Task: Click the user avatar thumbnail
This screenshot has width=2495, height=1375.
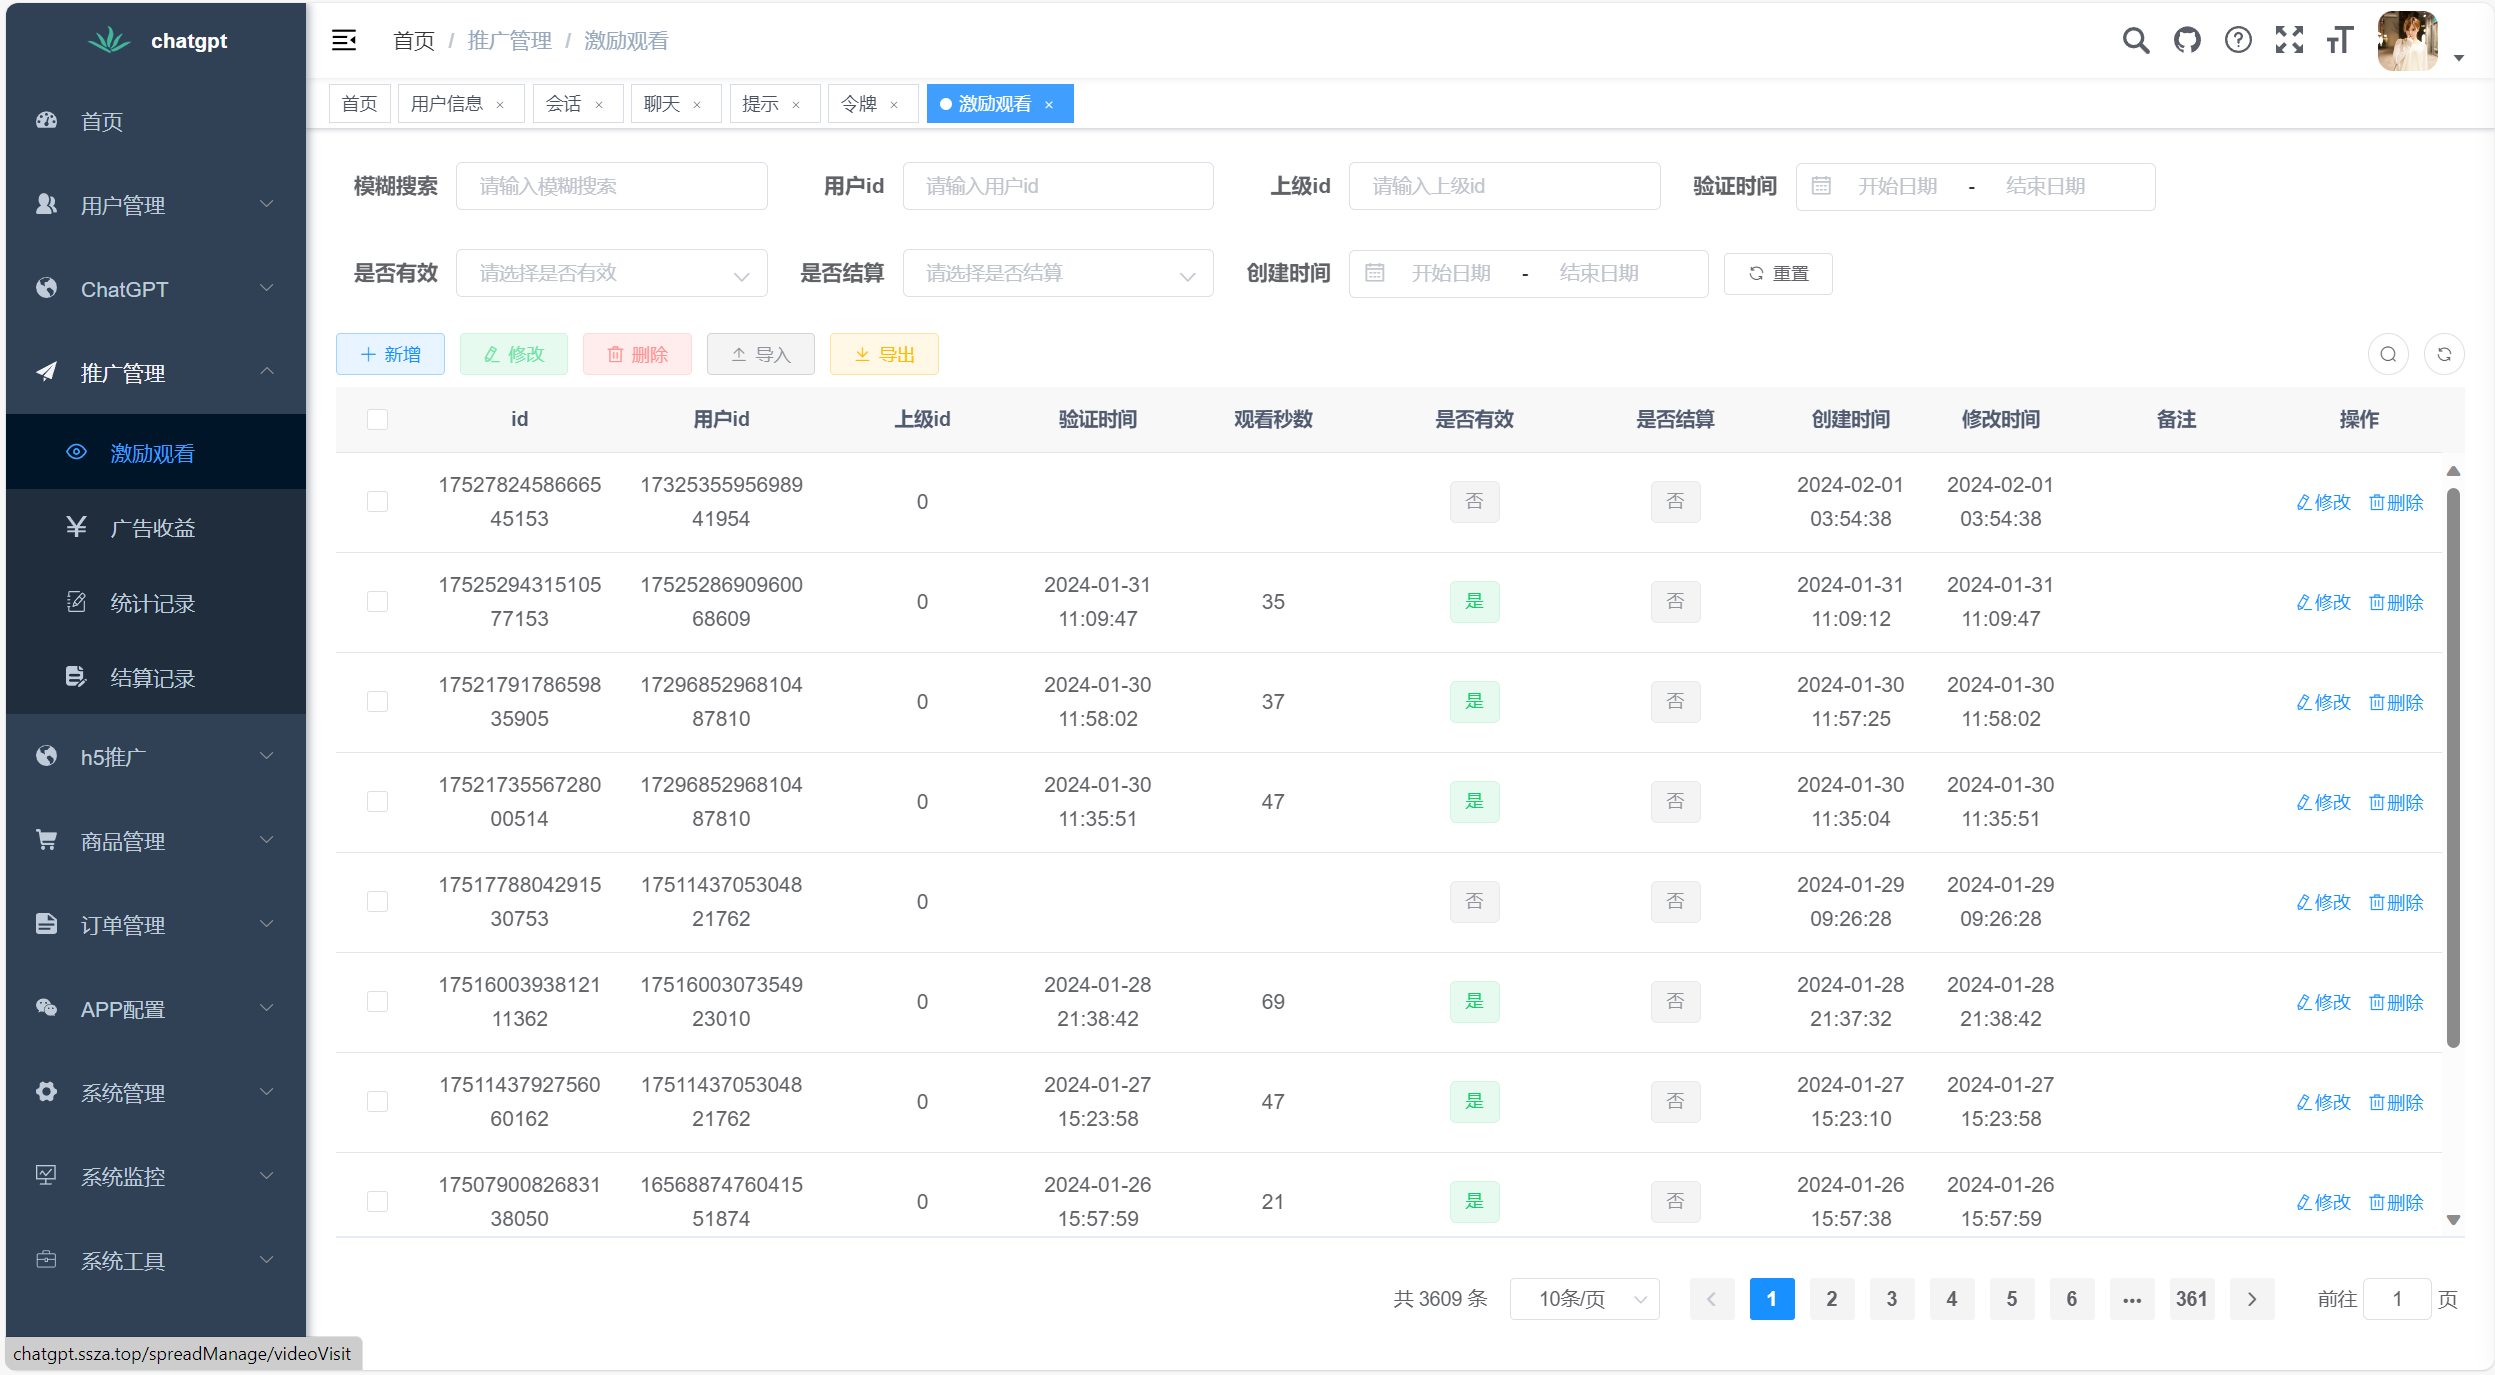Action: point(2407,40)
